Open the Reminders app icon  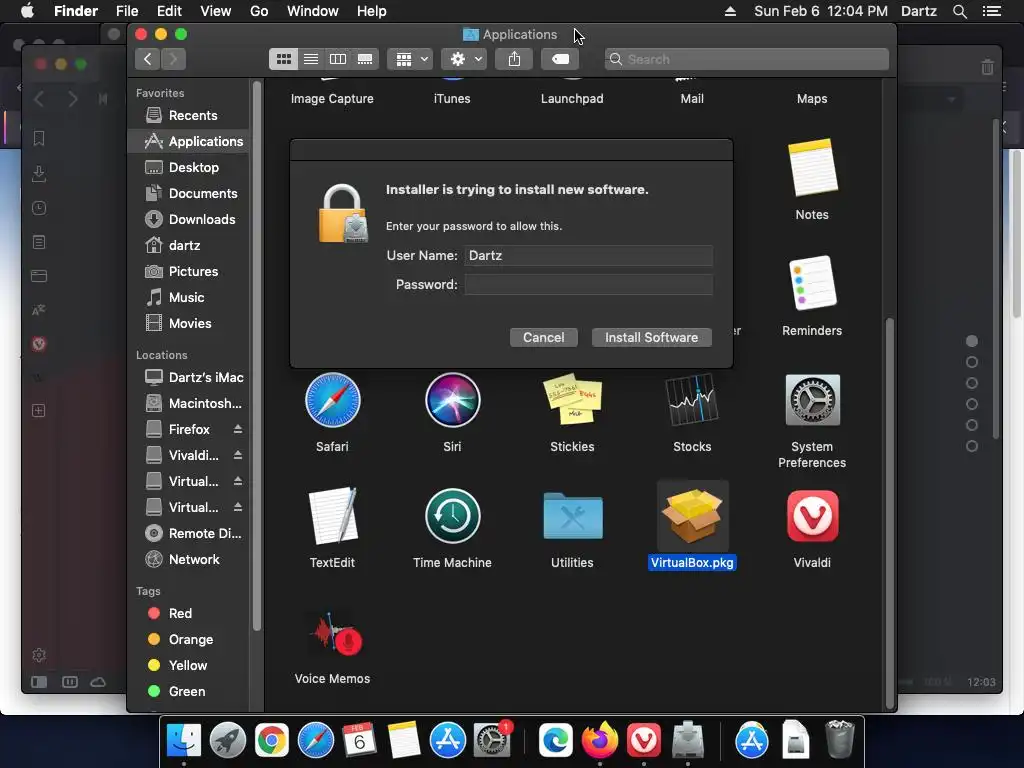point(812,283)
